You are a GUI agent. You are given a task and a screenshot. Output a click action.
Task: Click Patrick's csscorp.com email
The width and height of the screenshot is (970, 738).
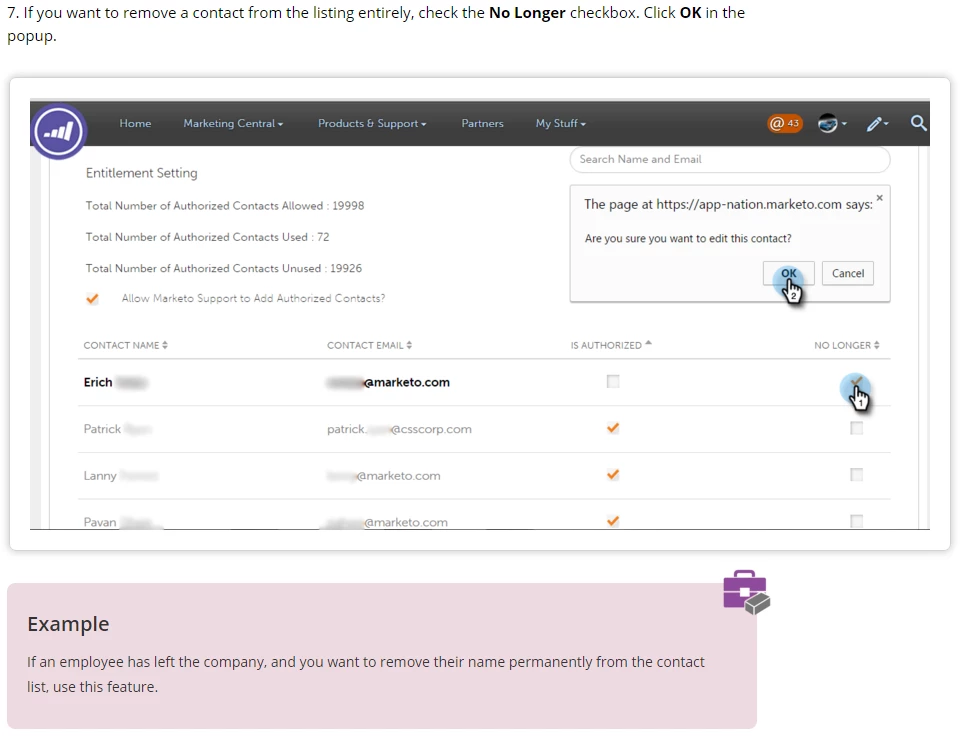click(x=399, y=429)
